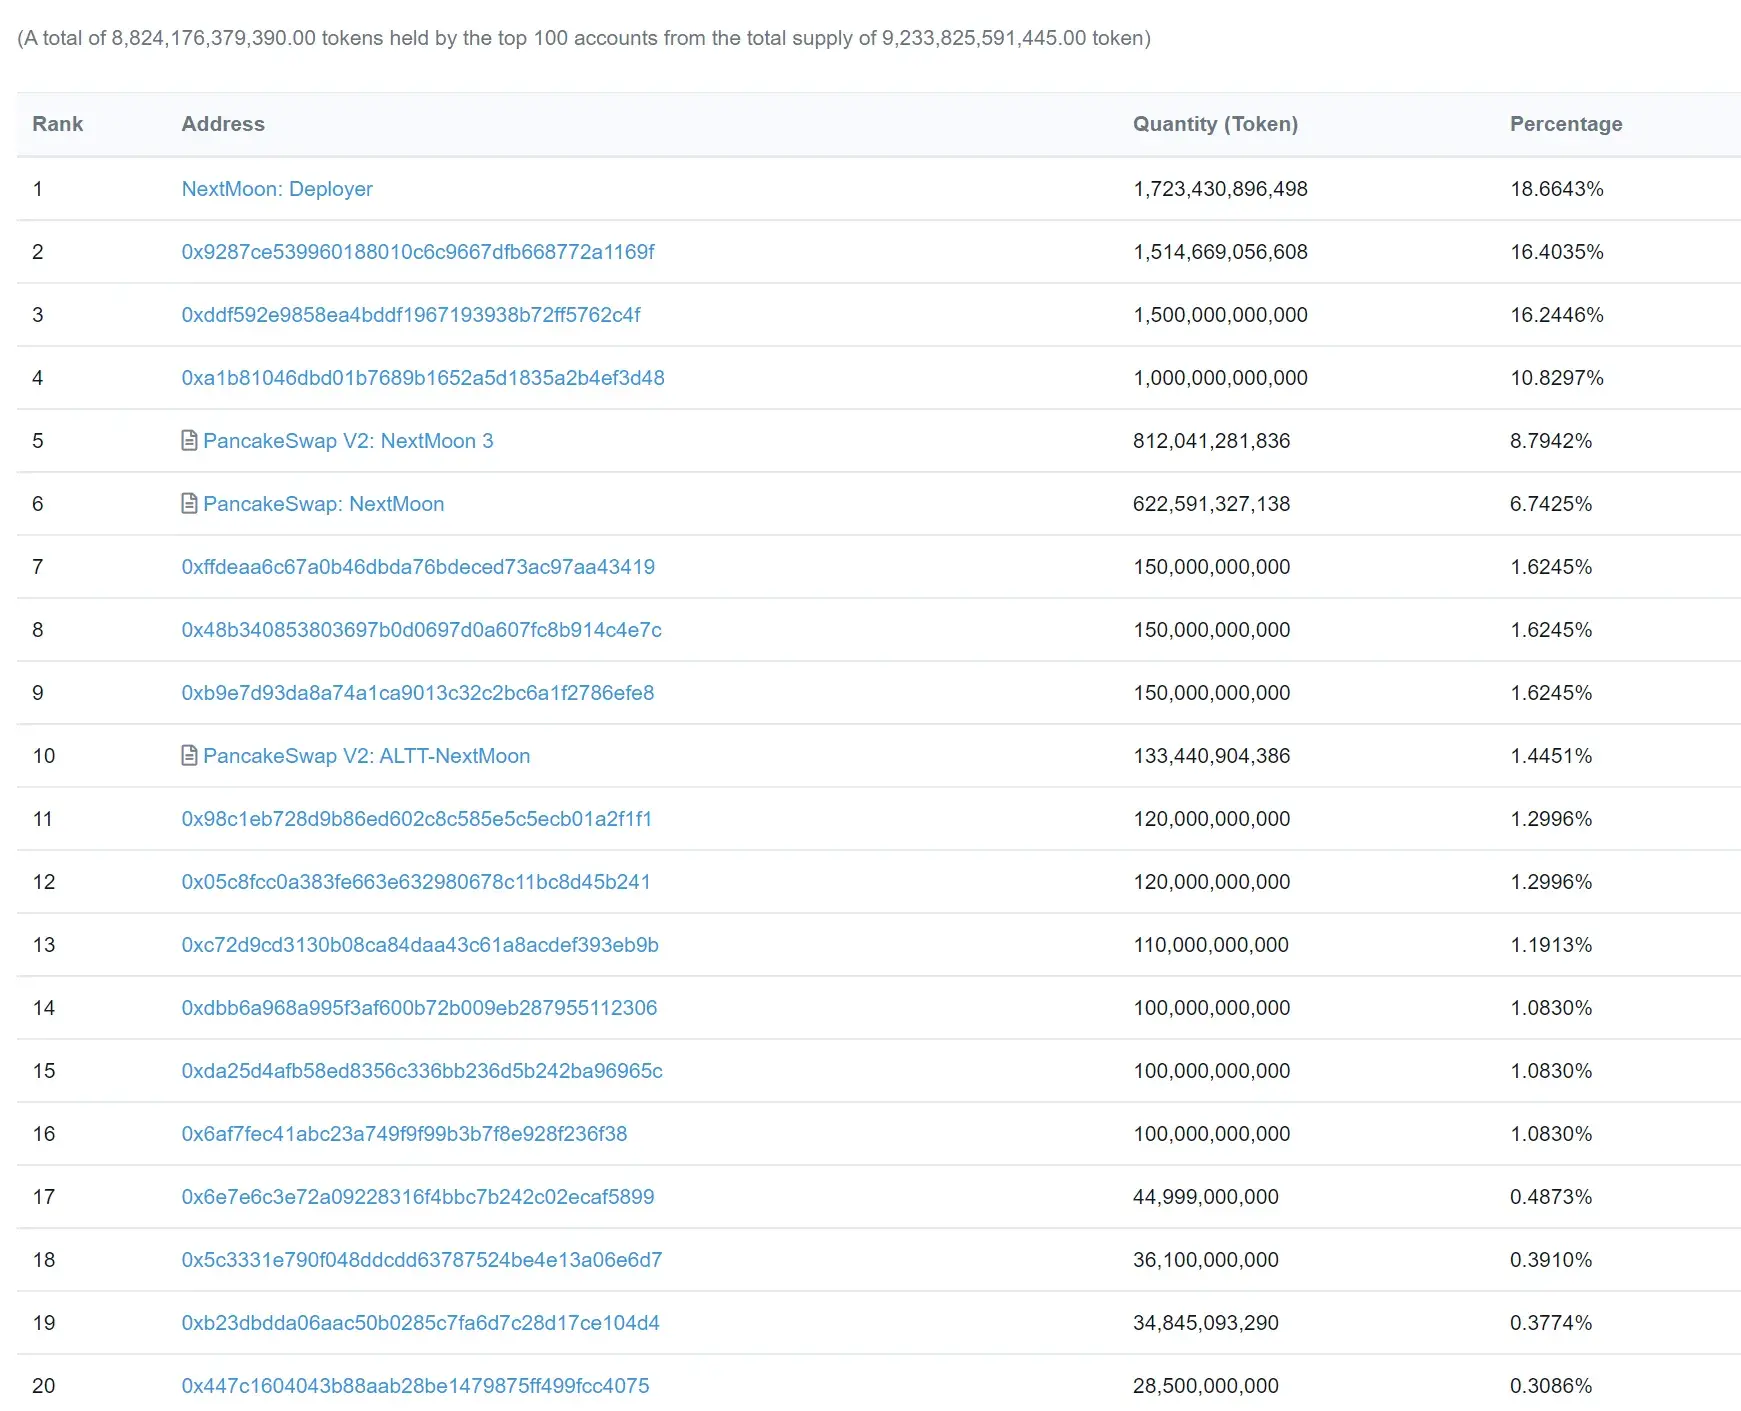Open address 0xddf592e9858ea4bddf1967193938b72ff5762c4f
The height and width of the screenshot is (1411, 1741).
click(411, 315)
